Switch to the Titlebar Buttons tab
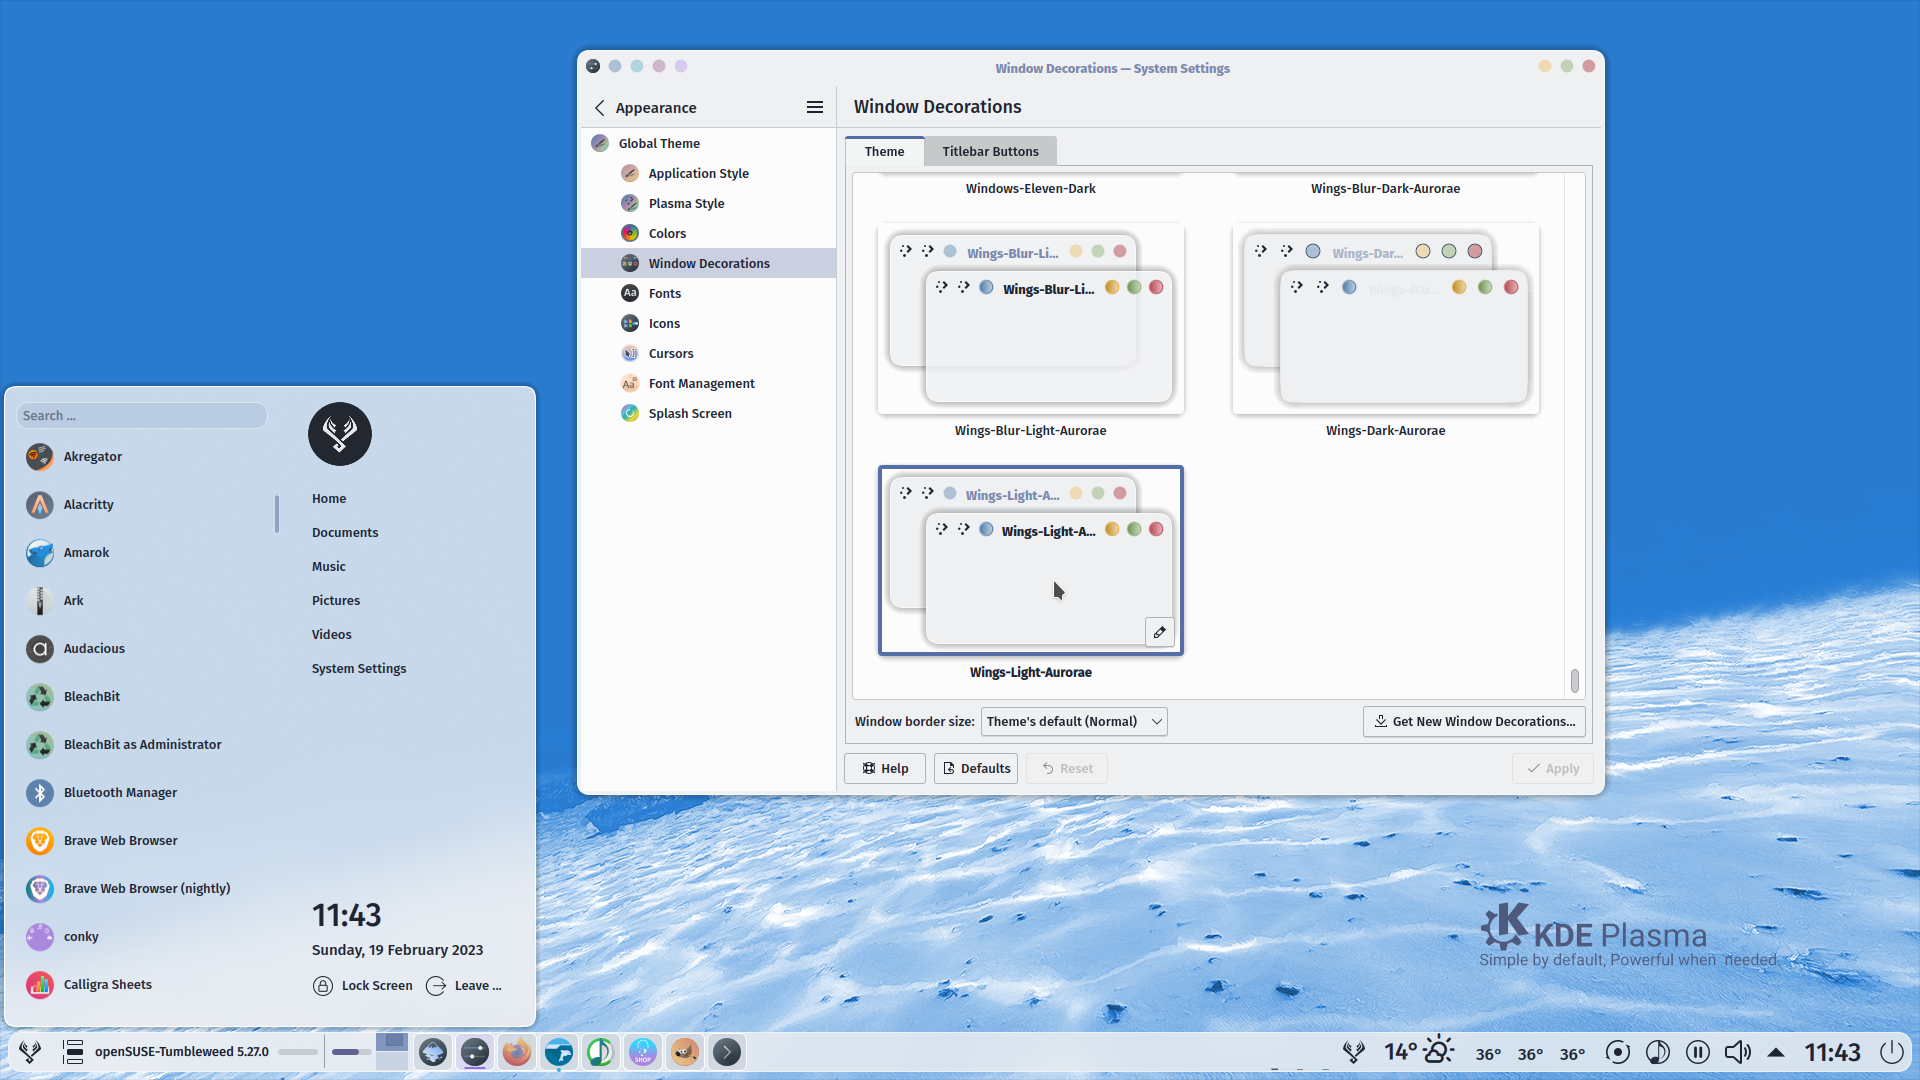 point(990,152)
